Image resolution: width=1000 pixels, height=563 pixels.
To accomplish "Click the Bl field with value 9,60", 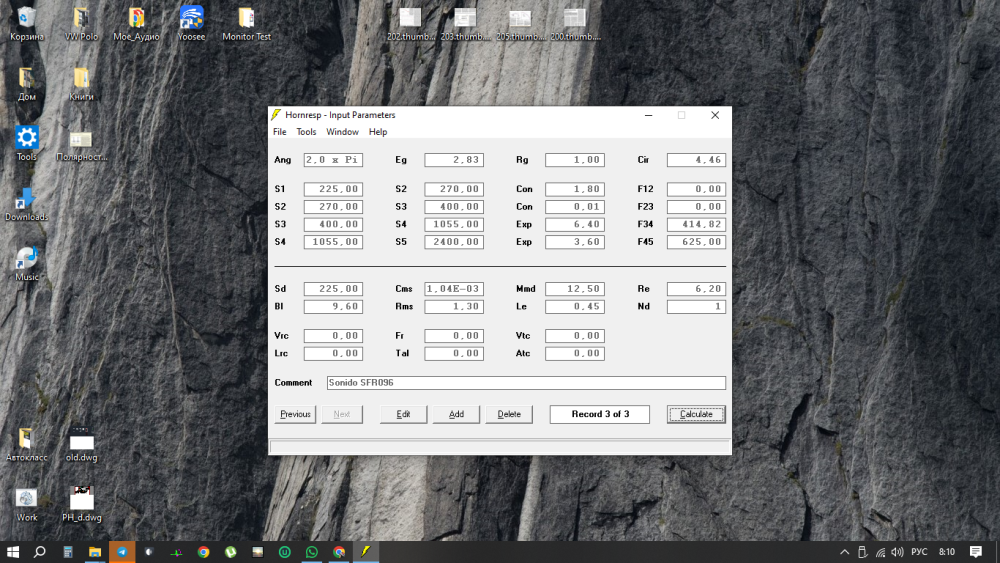I will point(334,307).
